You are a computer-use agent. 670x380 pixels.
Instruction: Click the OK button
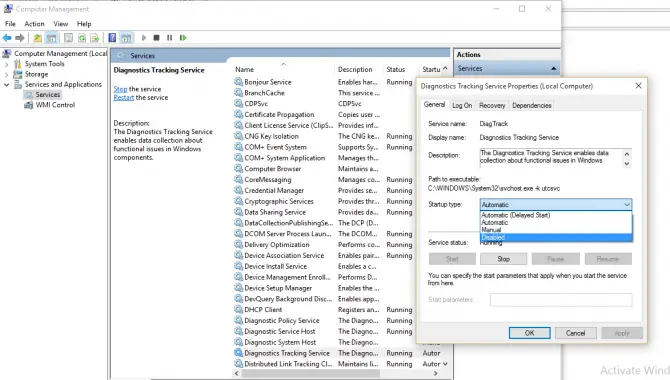coord(529,333)
